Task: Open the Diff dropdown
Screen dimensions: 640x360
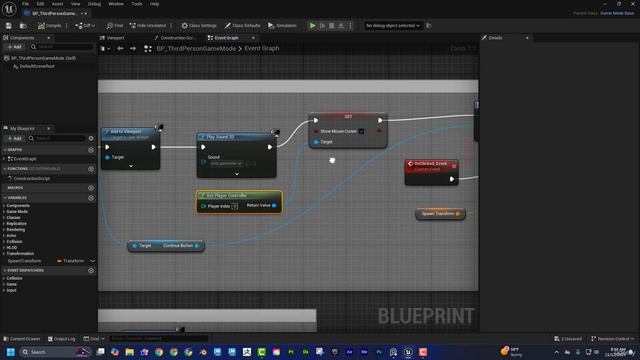Action: point(85,26)
